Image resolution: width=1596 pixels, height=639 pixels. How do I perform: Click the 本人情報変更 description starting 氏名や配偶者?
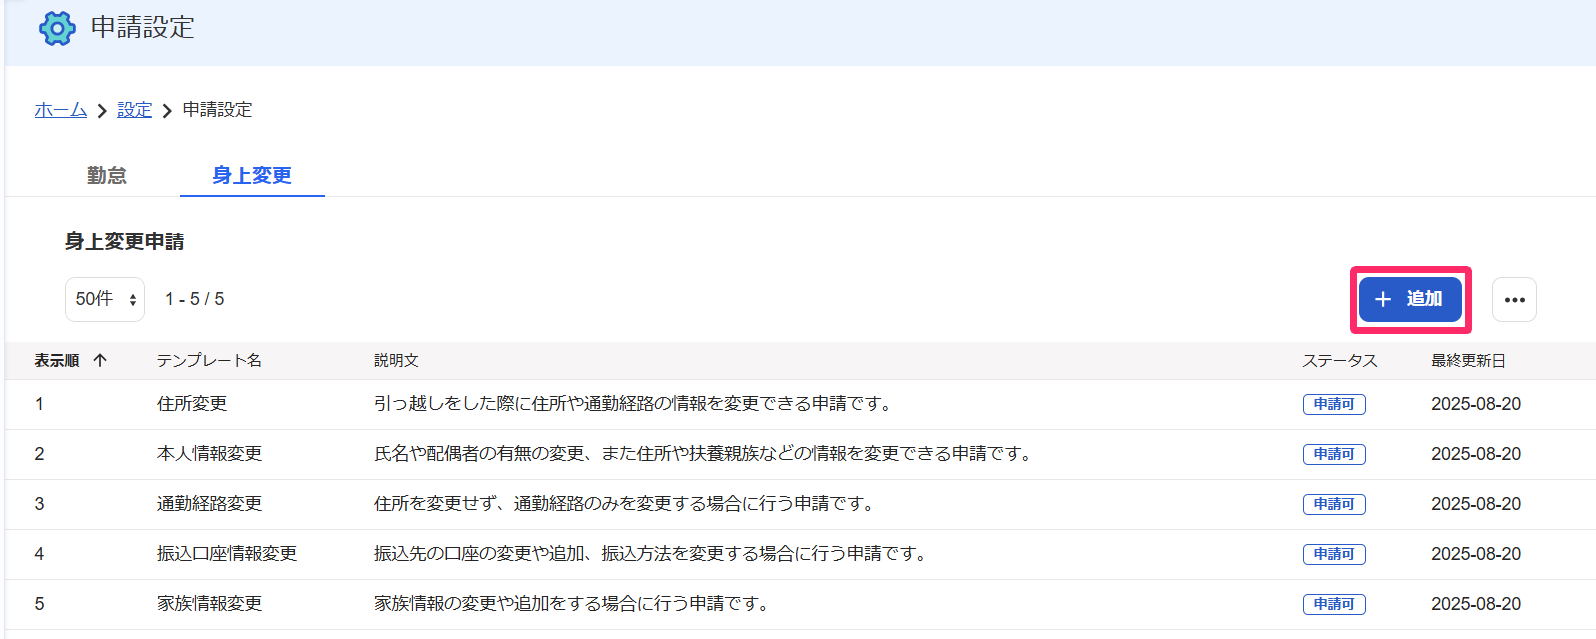[x=703, y=454]
